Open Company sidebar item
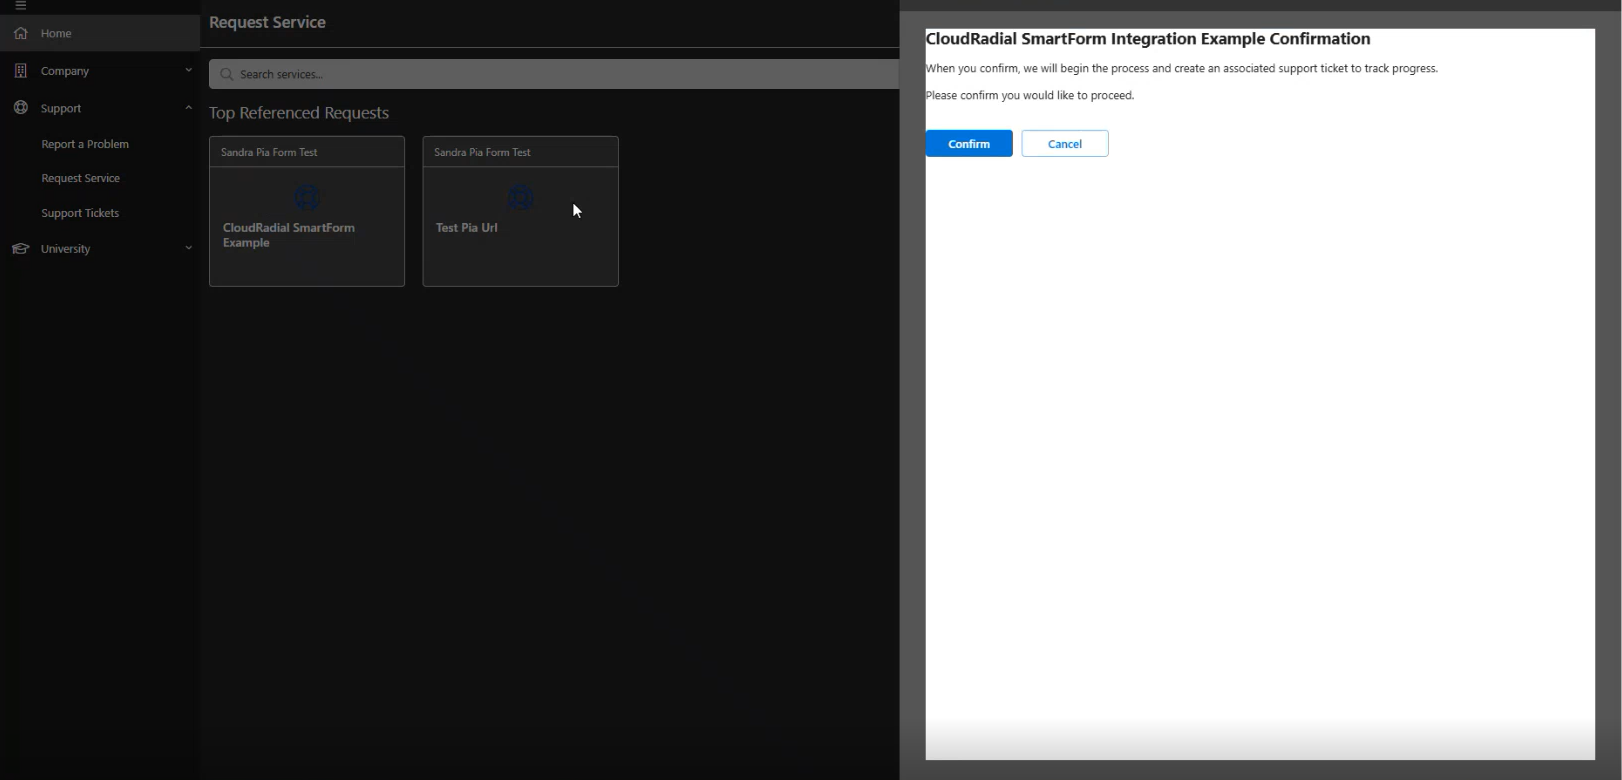Viewport: 1622px width, 780px height. click(100, 71)
